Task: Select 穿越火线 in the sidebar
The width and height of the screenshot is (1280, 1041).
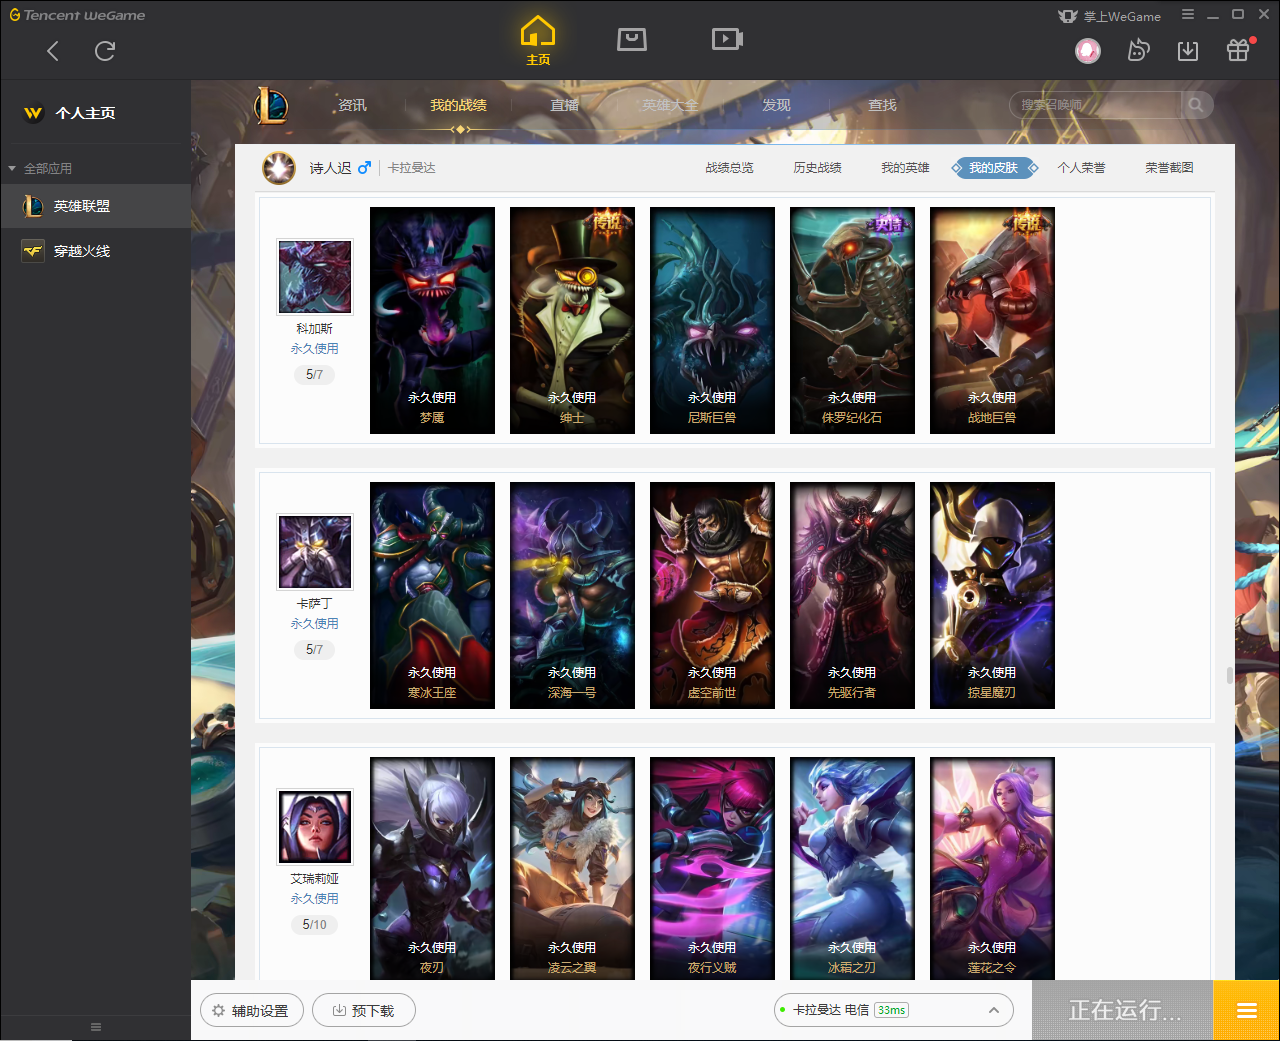Action: point(95,251)
